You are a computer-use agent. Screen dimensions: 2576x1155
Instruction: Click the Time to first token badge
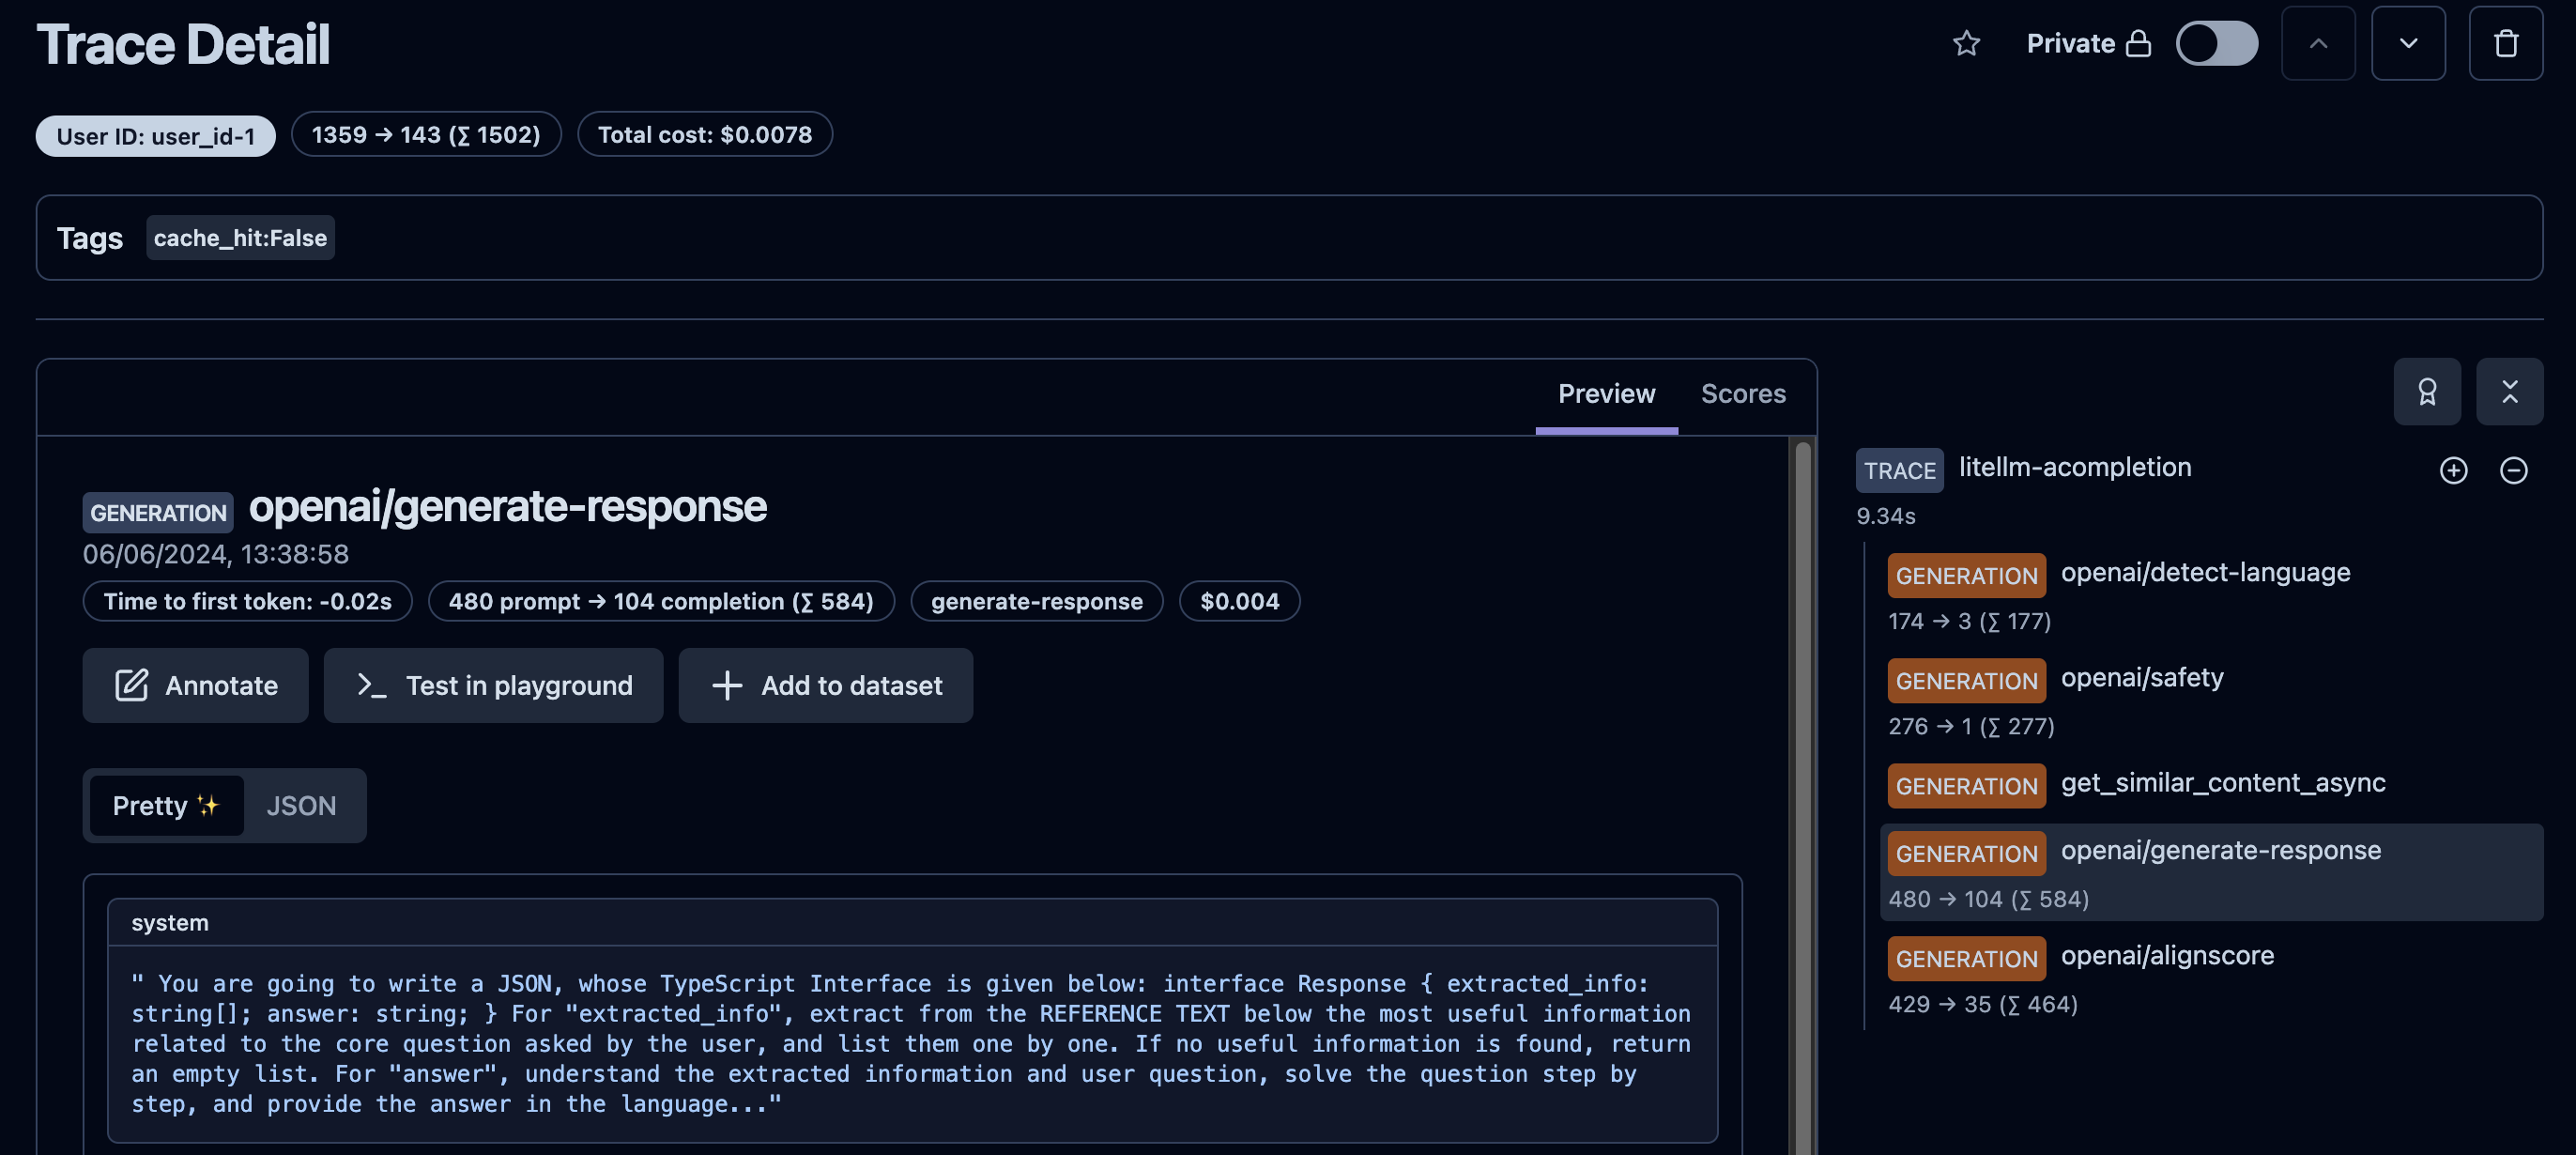[x=247, y=601]
